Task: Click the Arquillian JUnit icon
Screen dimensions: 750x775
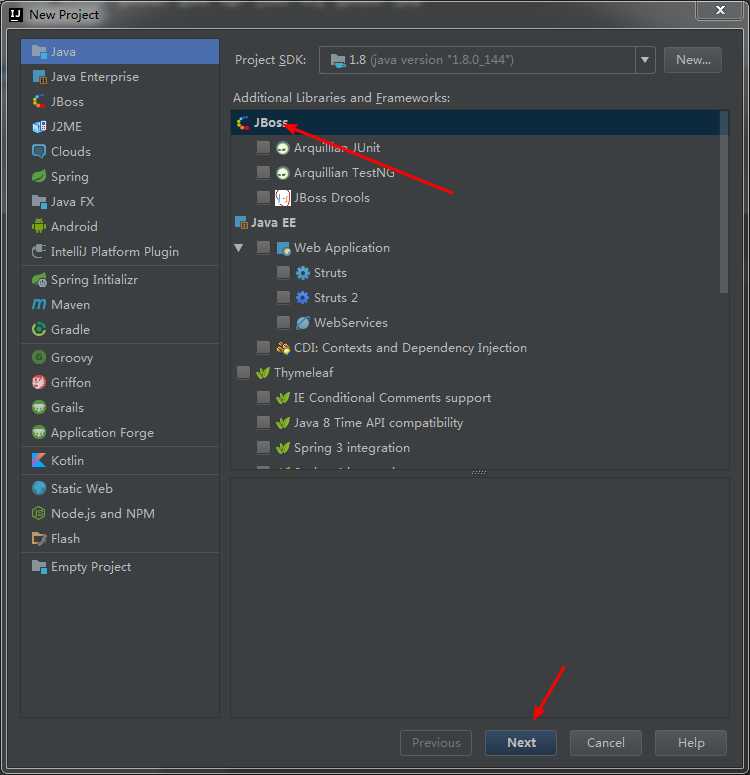Action: point(283,148)
